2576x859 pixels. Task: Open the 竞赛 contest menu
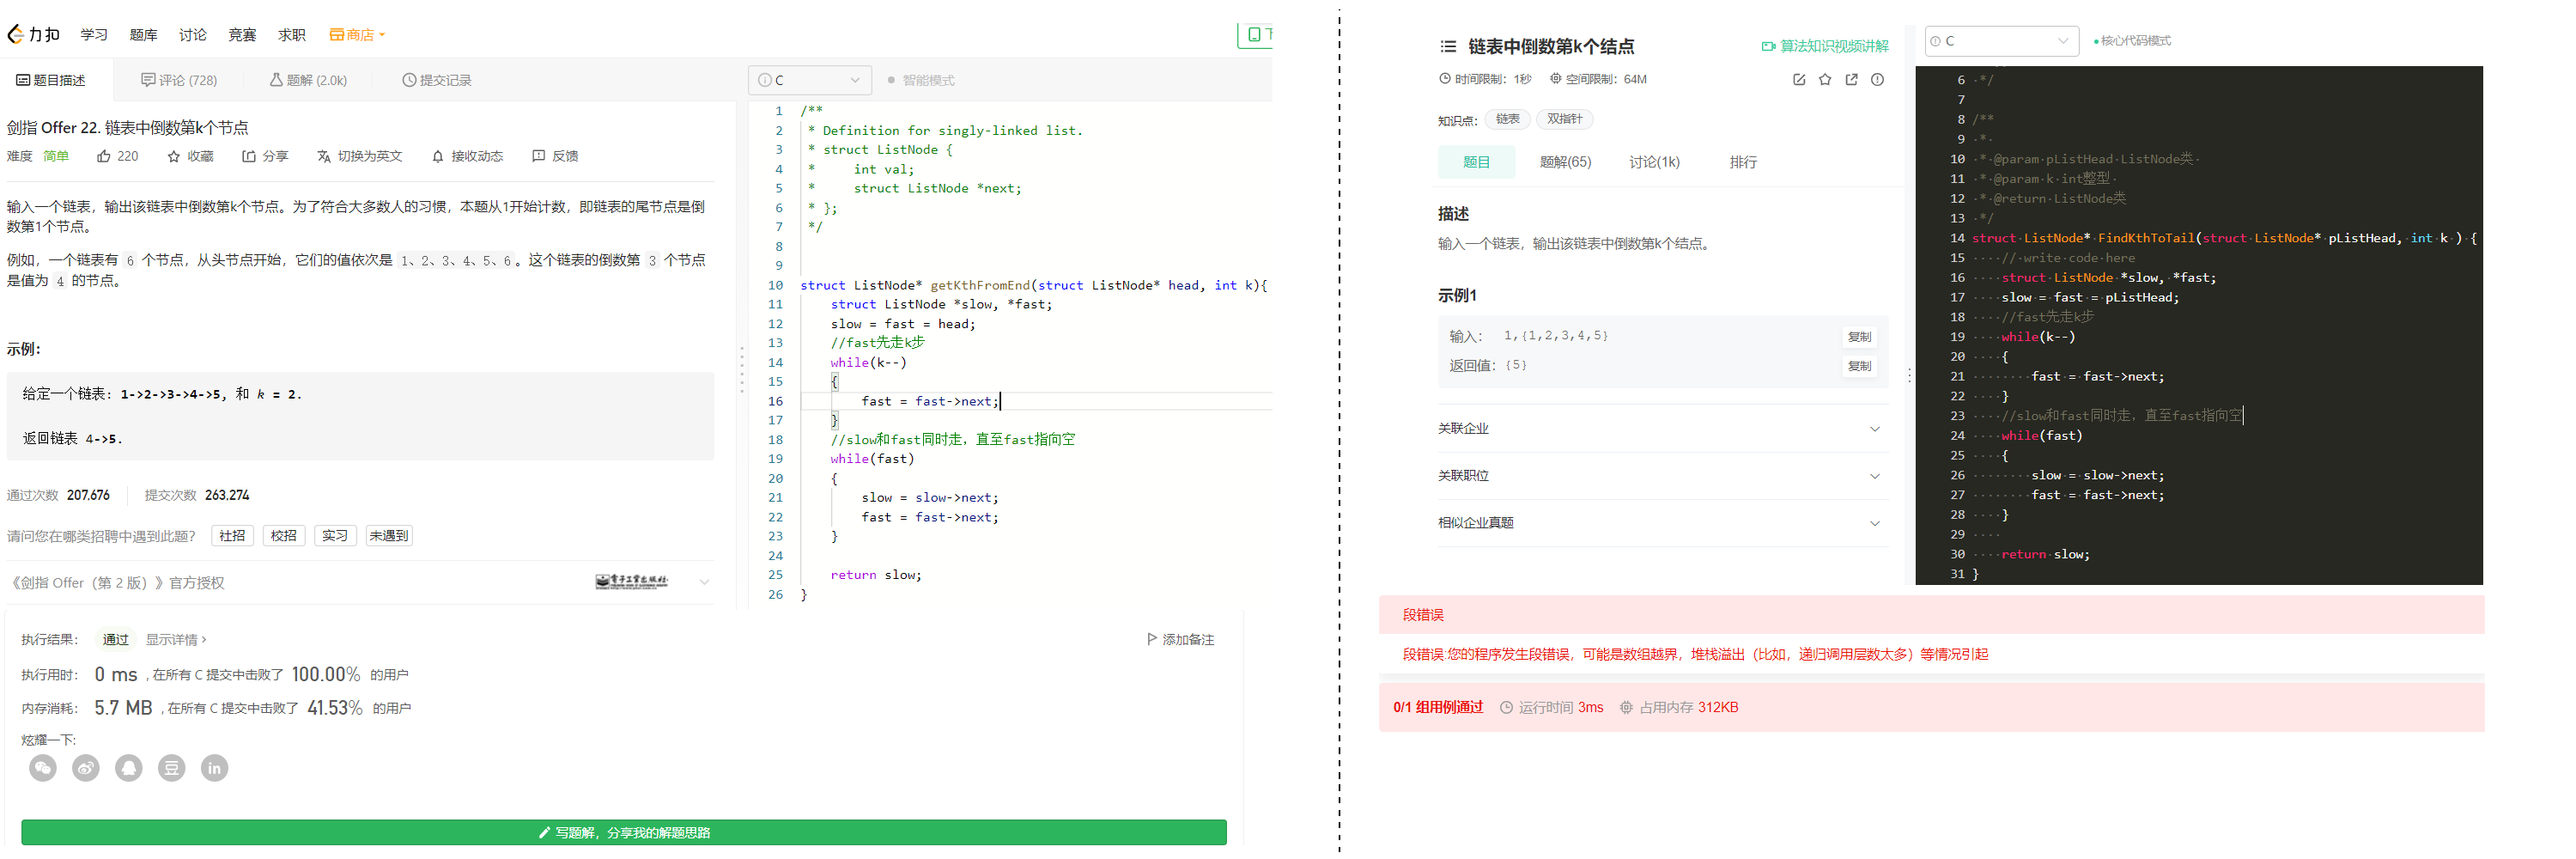242,35
